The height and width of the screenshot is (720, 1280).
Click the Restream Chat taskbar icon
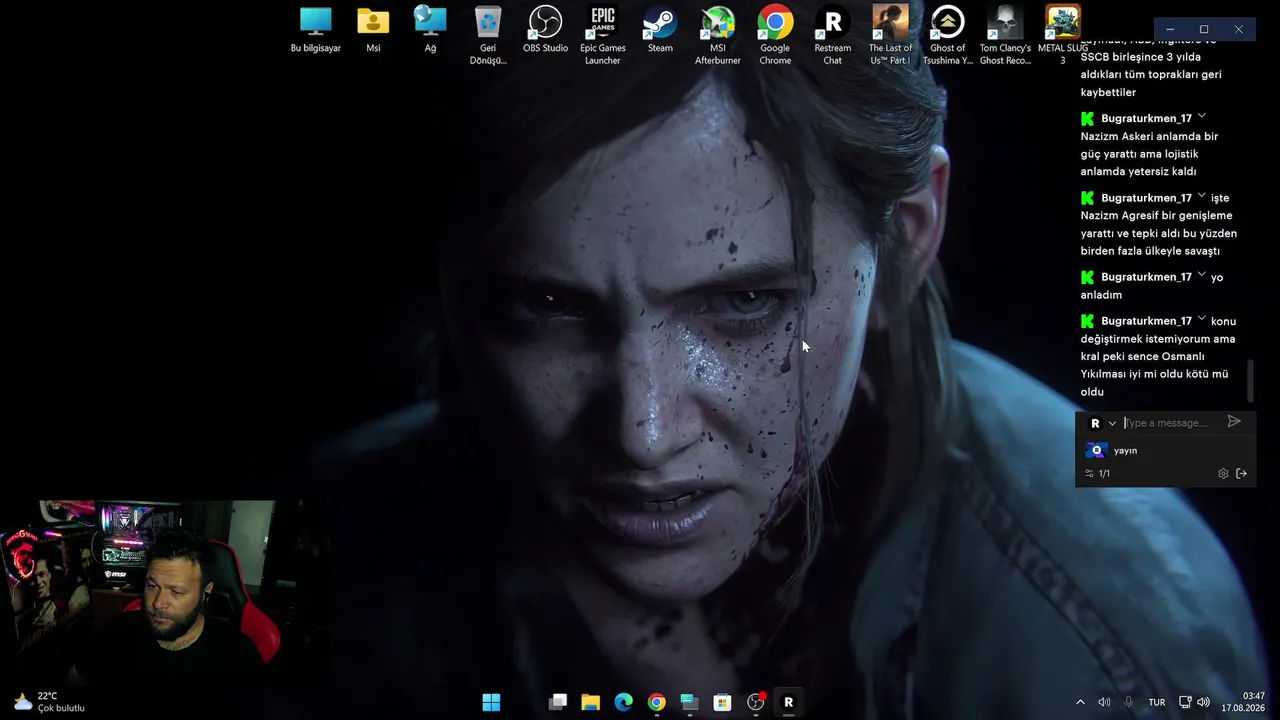coord(788,702)
